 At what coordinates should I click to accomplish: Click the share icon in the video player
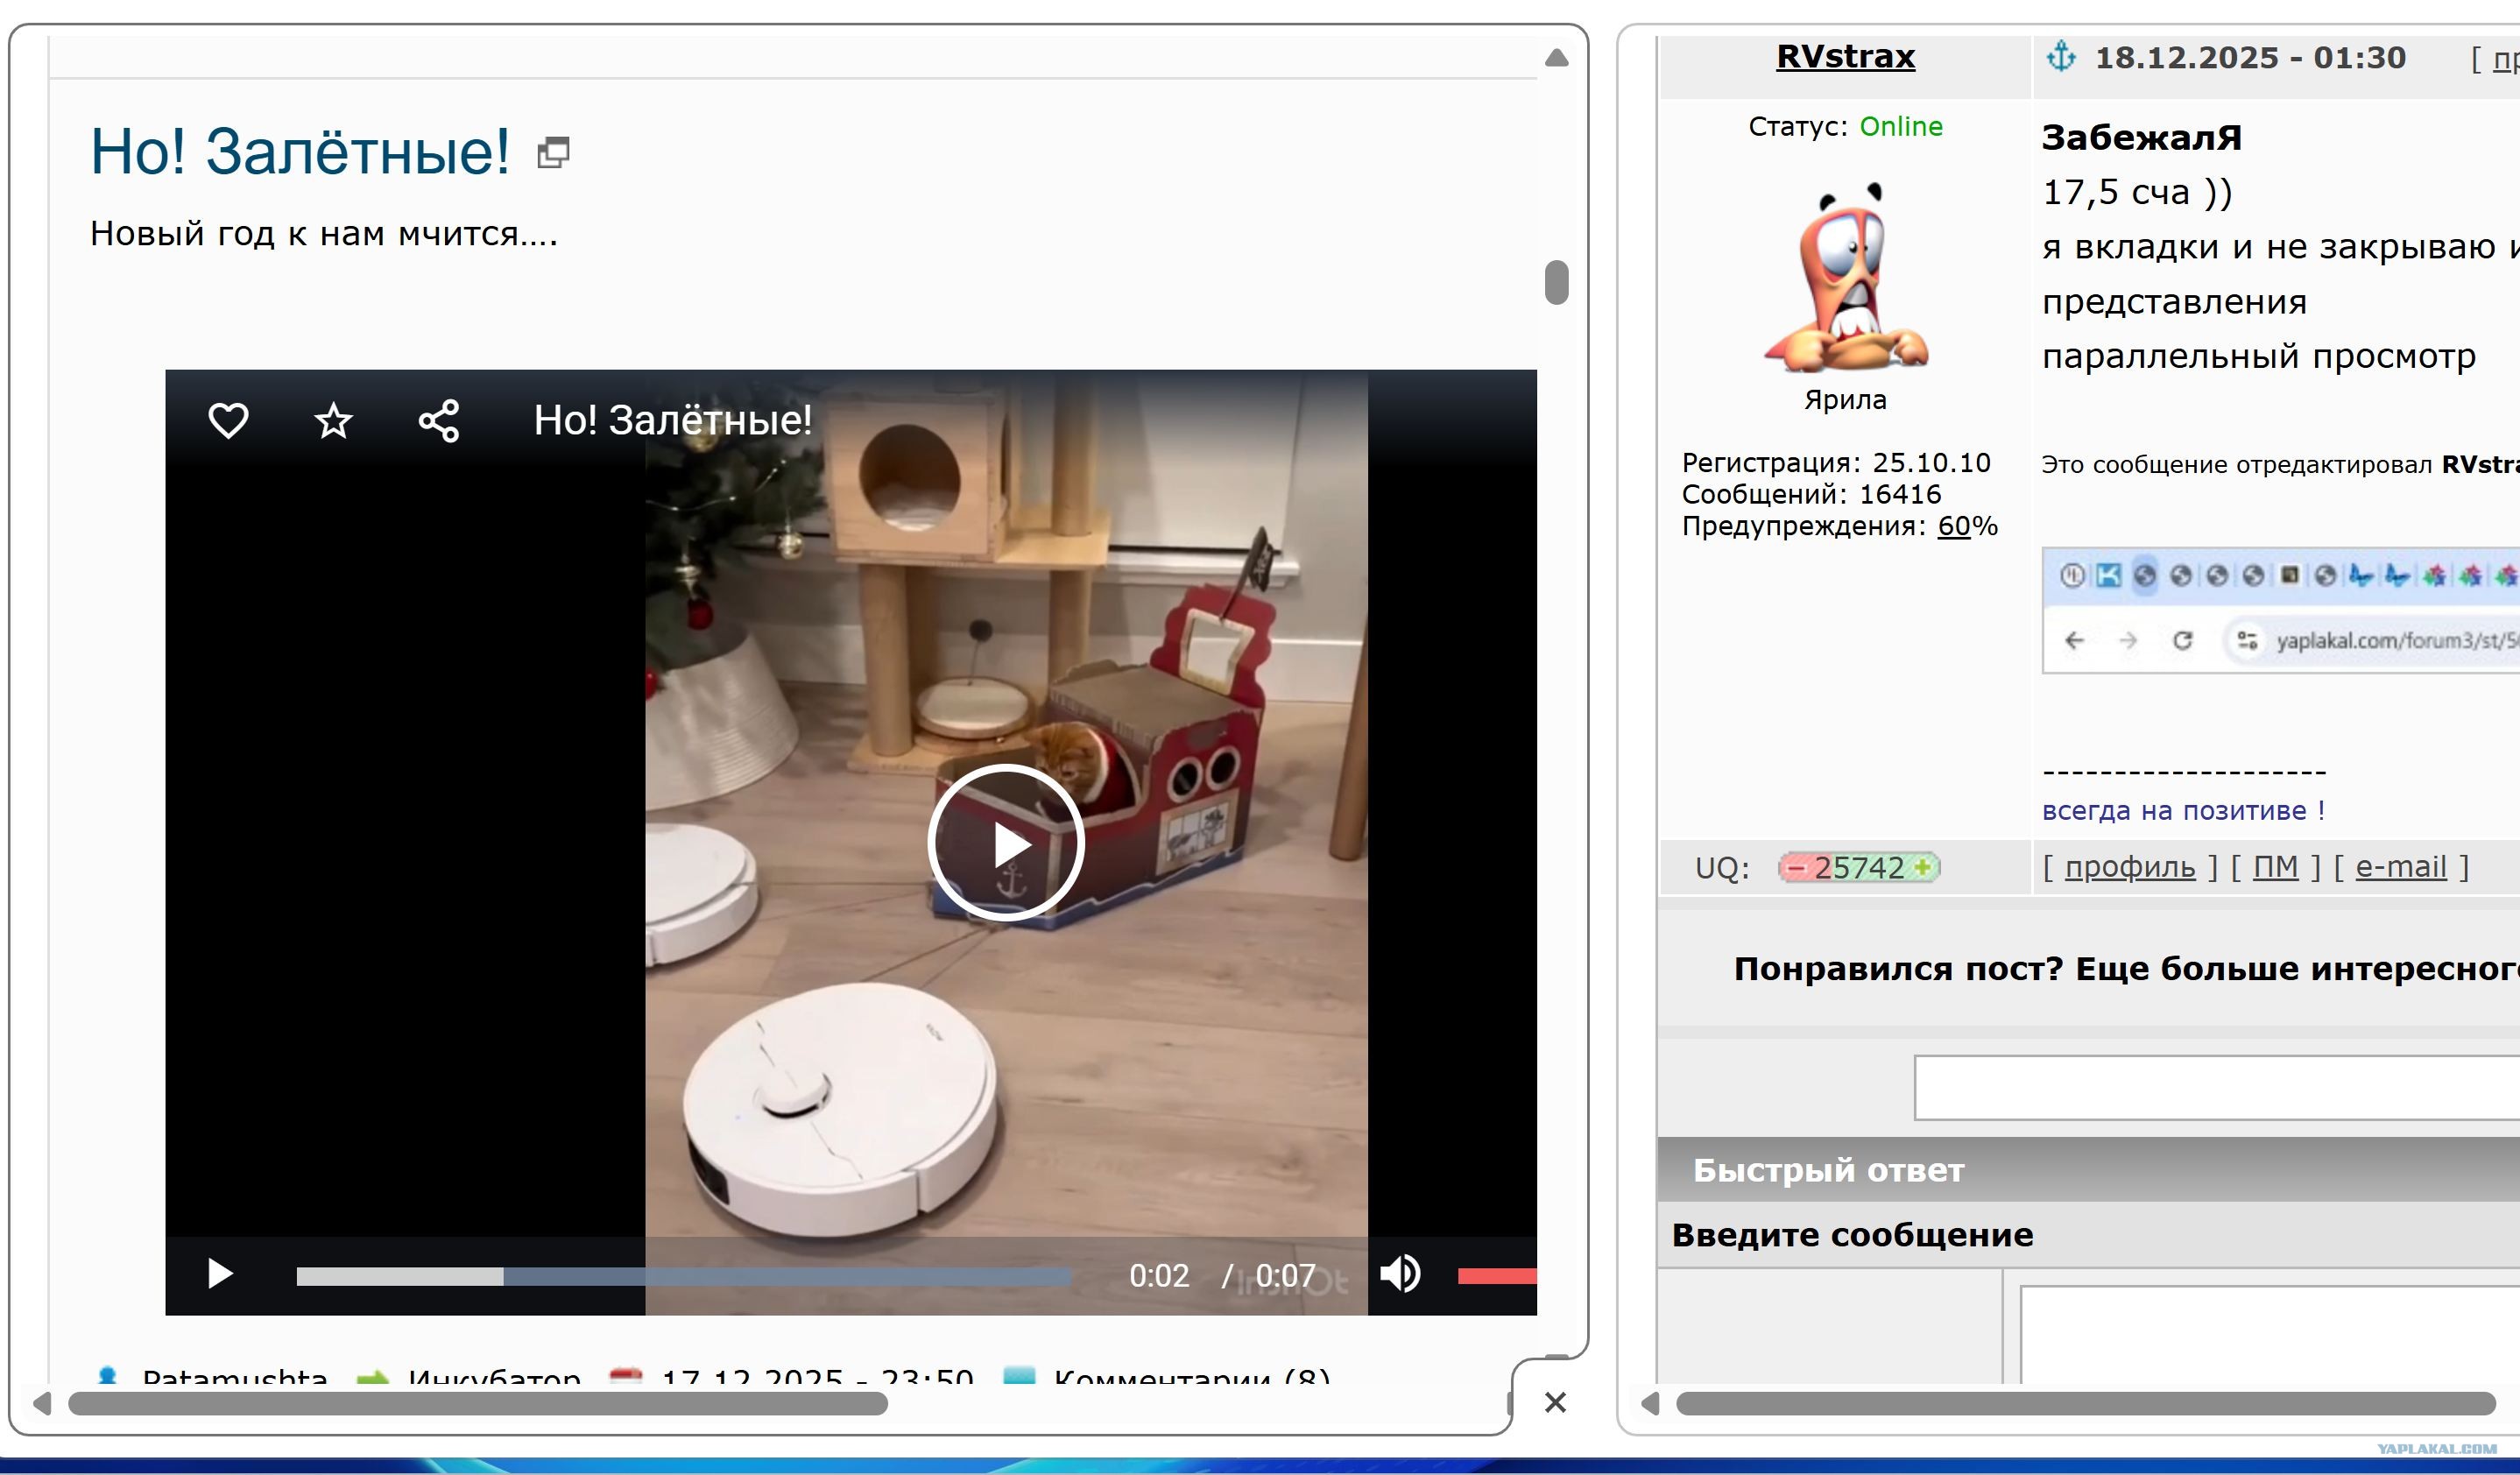pyautogui.click(x=439, y=420)
